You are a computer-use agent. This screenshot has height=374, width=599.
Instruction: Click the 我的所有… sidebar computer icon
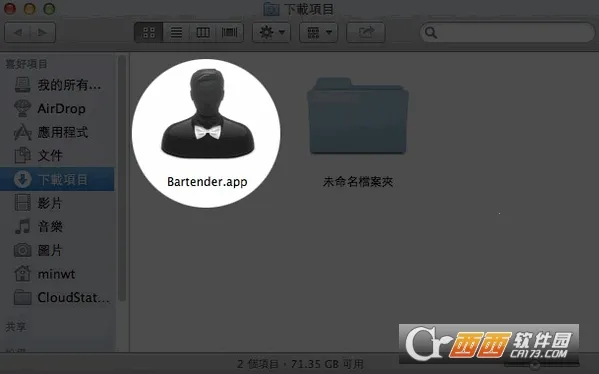coord(22,85)
